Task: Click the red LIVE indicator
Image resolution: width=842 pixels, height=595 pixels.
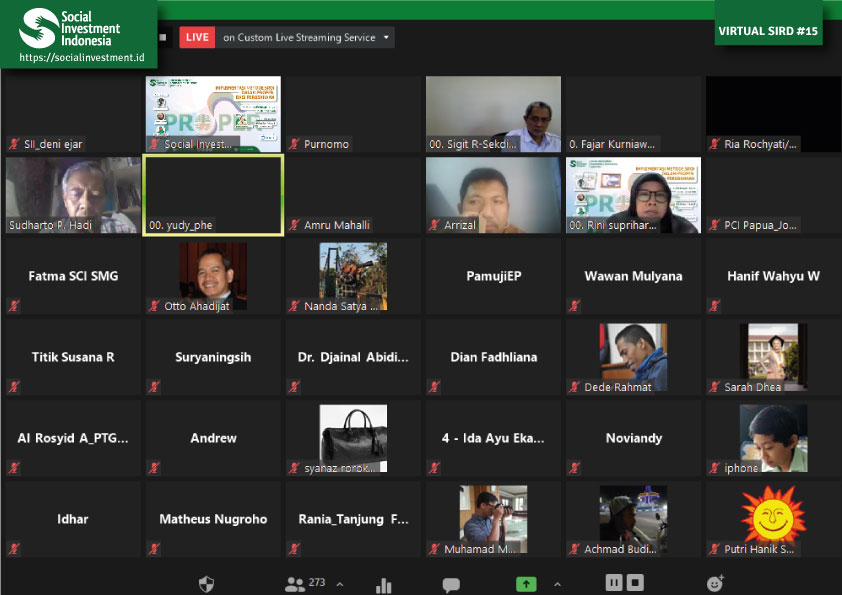Action: [x=198, y=38]
